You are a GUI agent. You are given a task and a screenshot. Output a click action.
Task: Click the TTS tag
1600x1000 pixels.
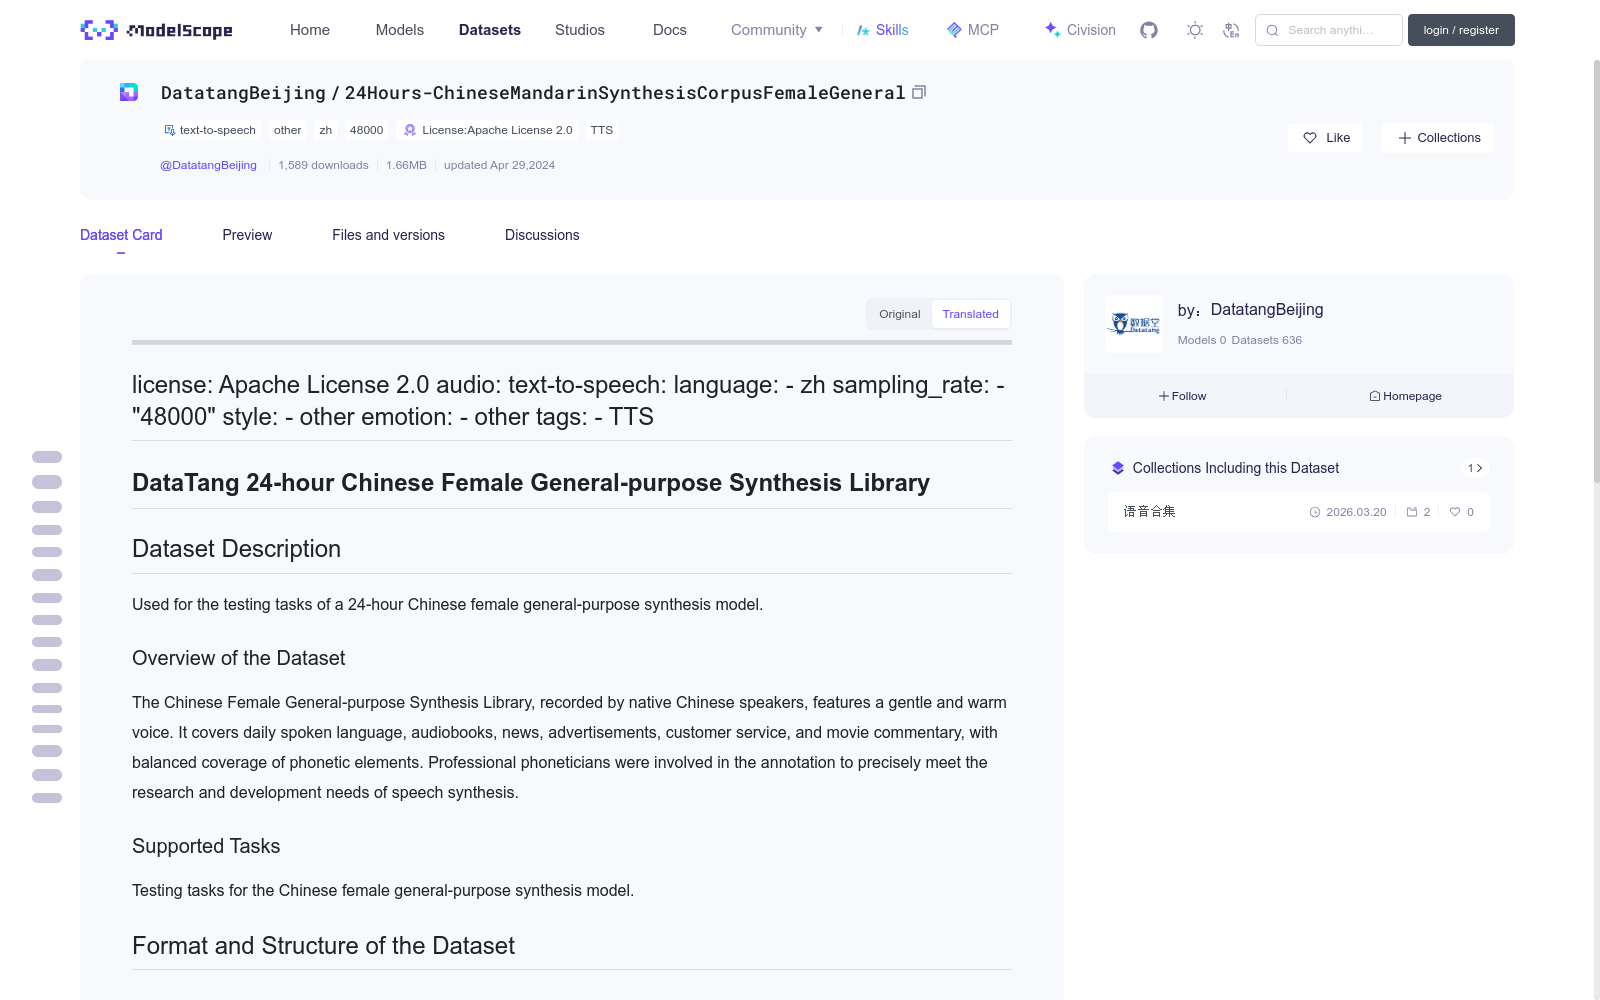(602, 130)
